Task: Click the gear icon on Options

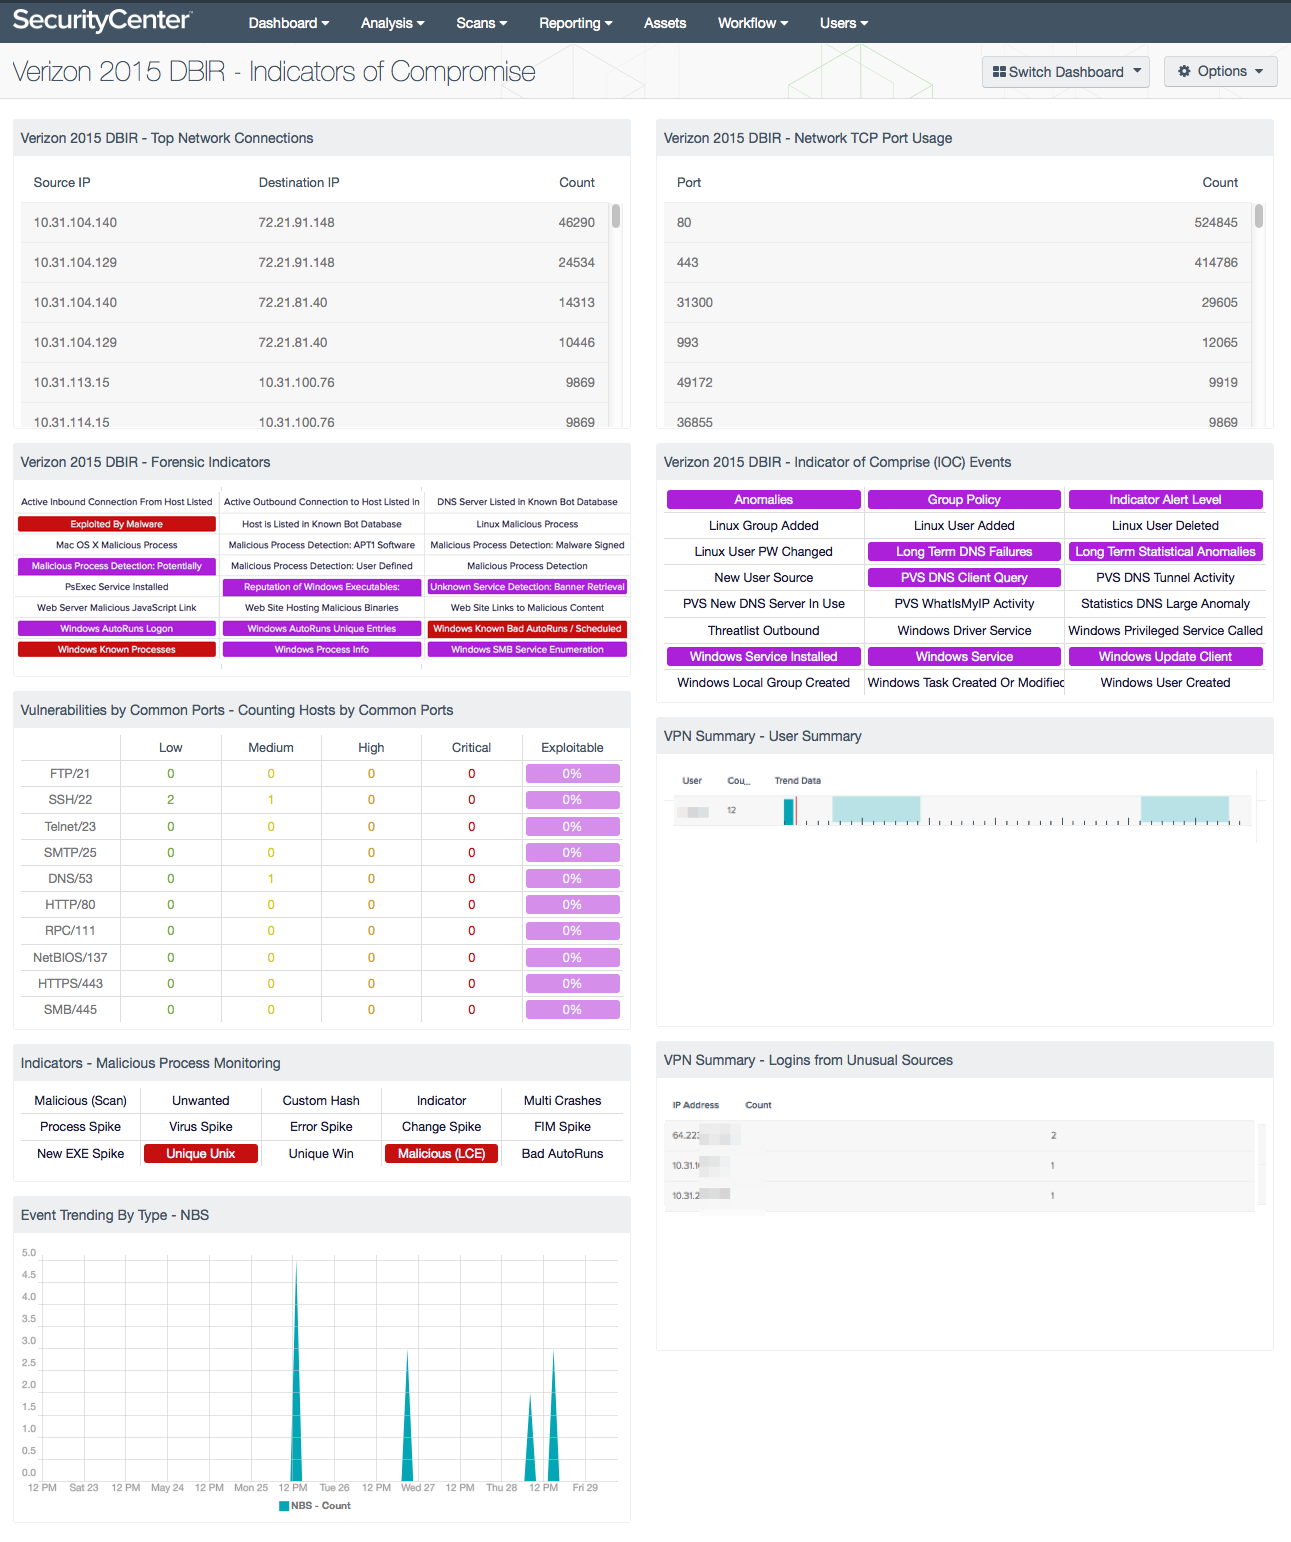Action: [x=1184, y=71]
